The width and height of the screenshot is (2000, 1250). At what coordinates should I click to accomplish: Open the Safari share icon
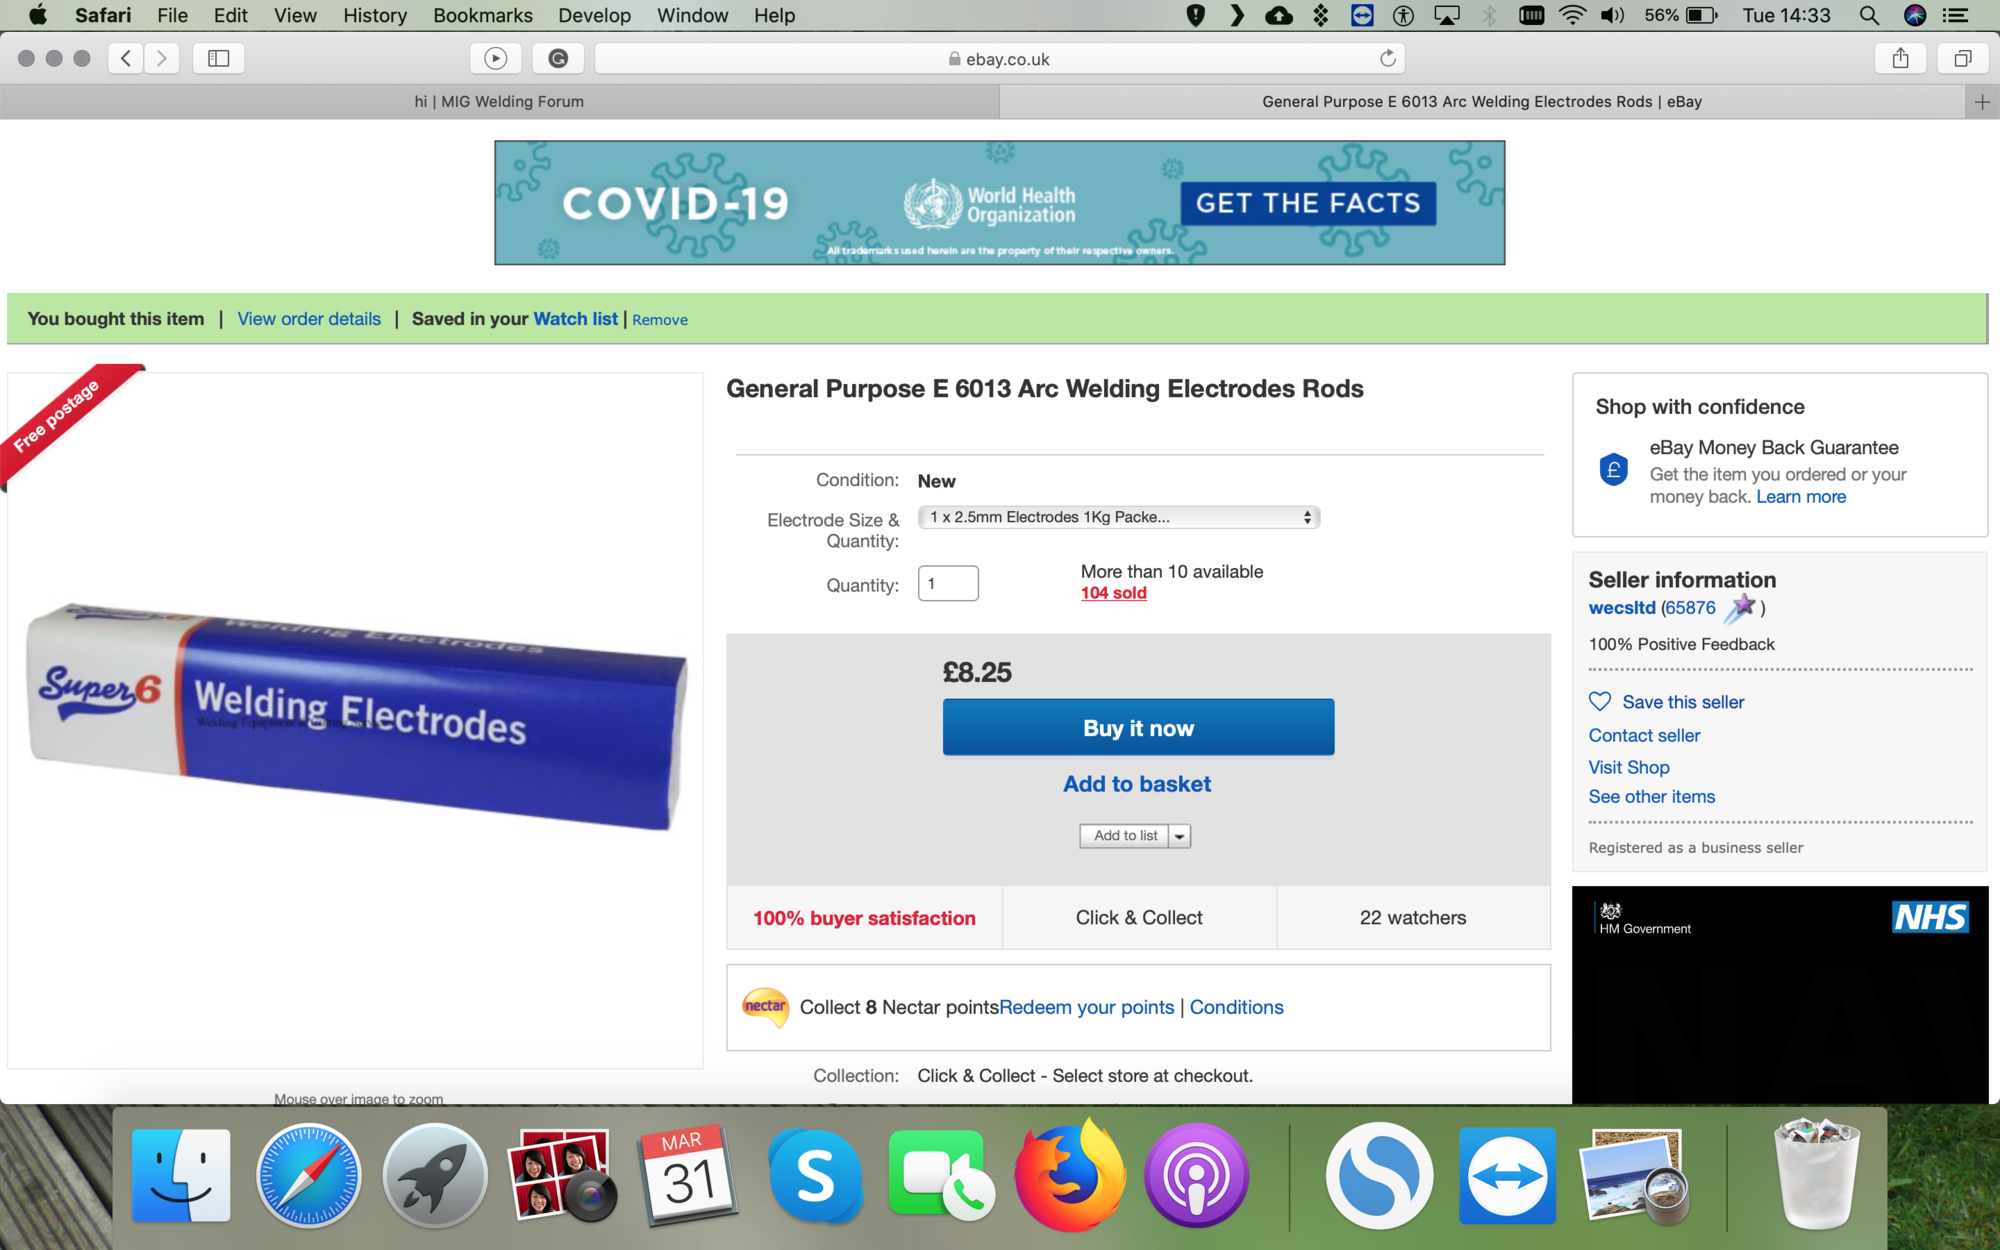[1900, 59]
